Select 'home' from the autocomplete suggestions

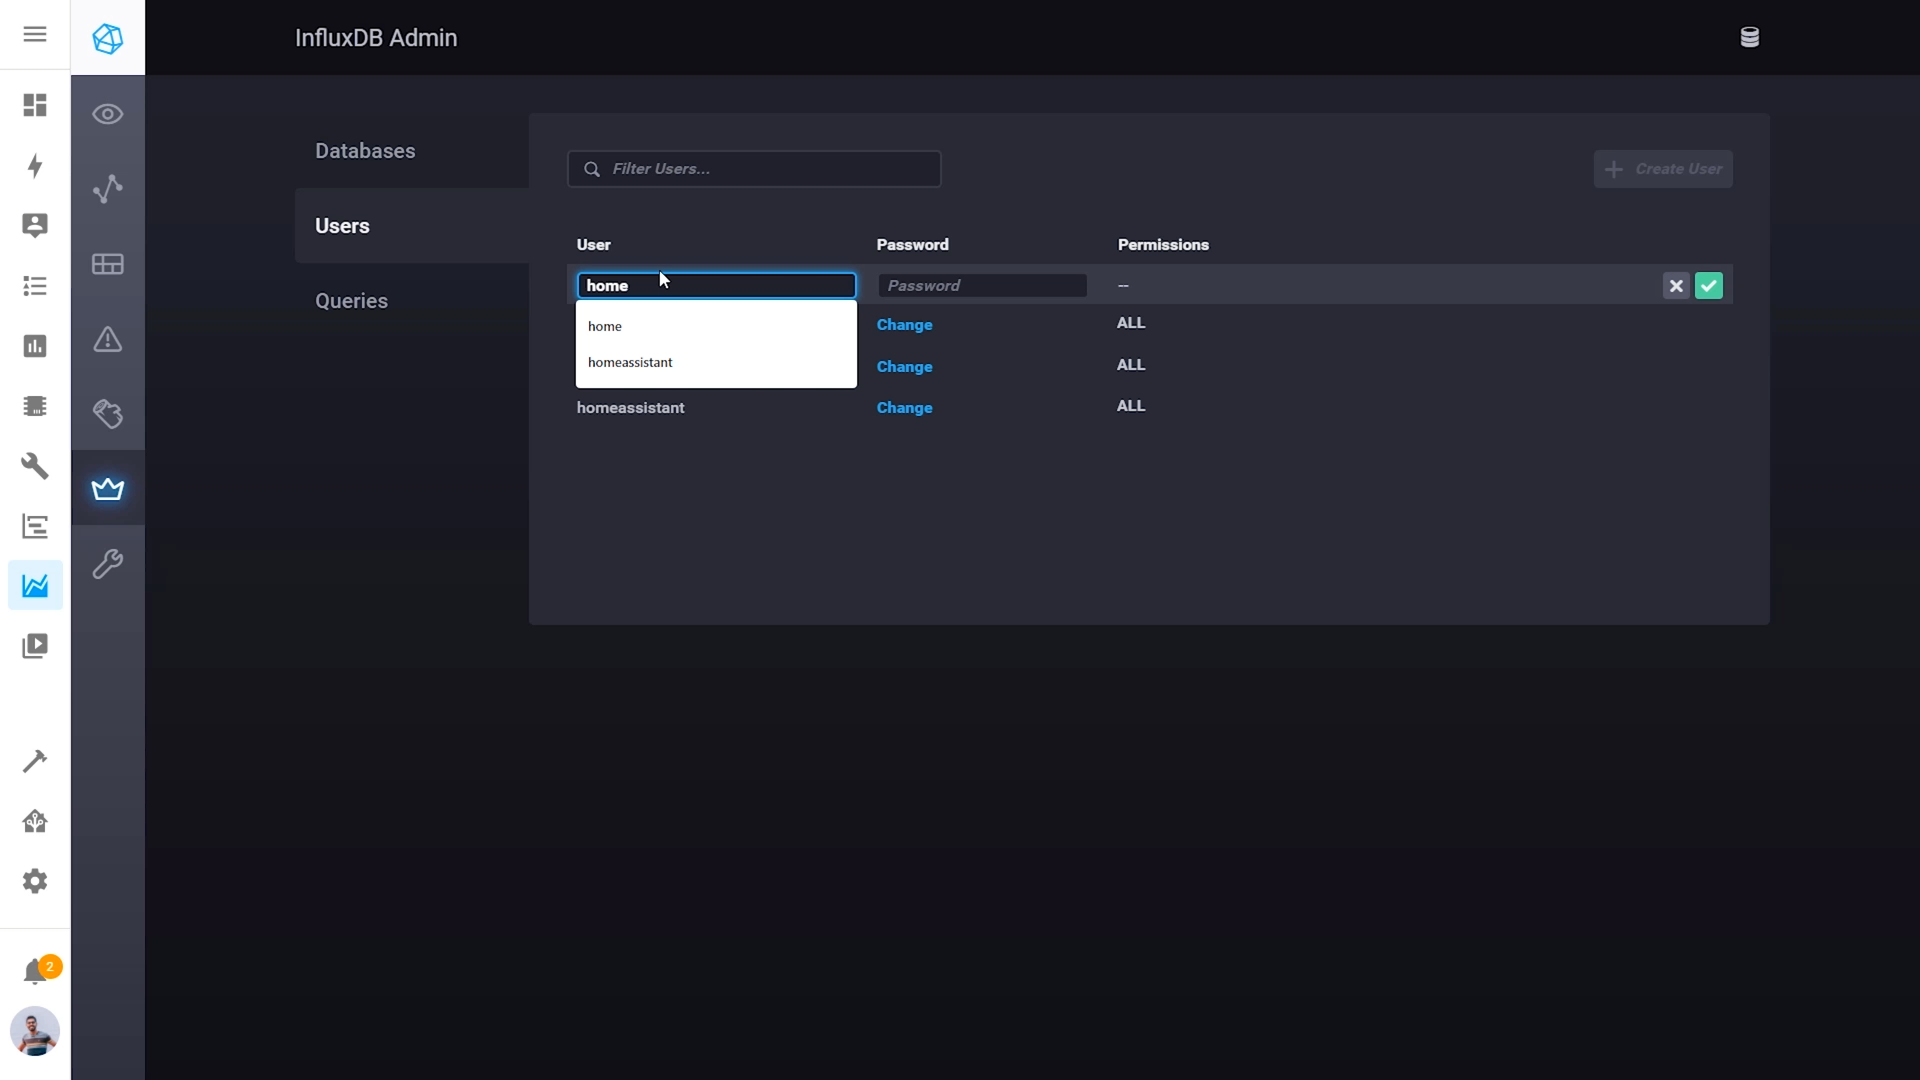click(x=605, y=327)
